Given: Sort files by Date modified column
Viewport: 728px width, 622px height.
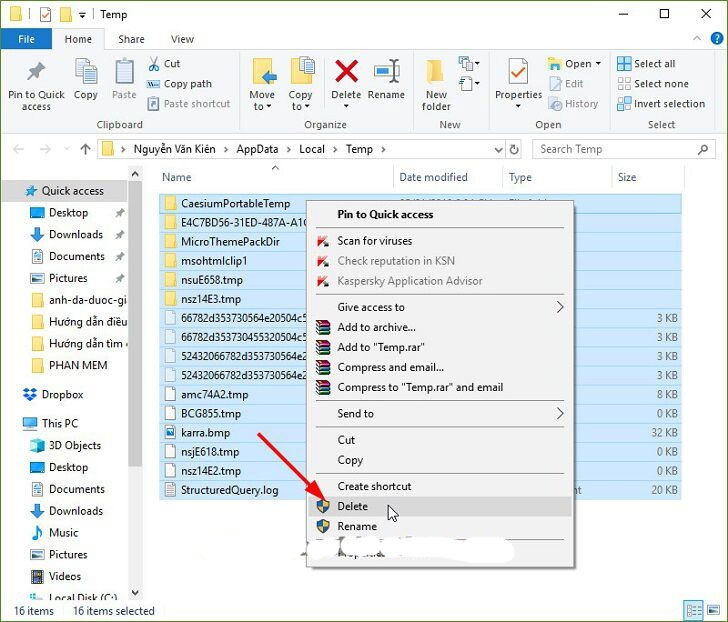Looking at the screenshot, I should [x=433, y=177].
